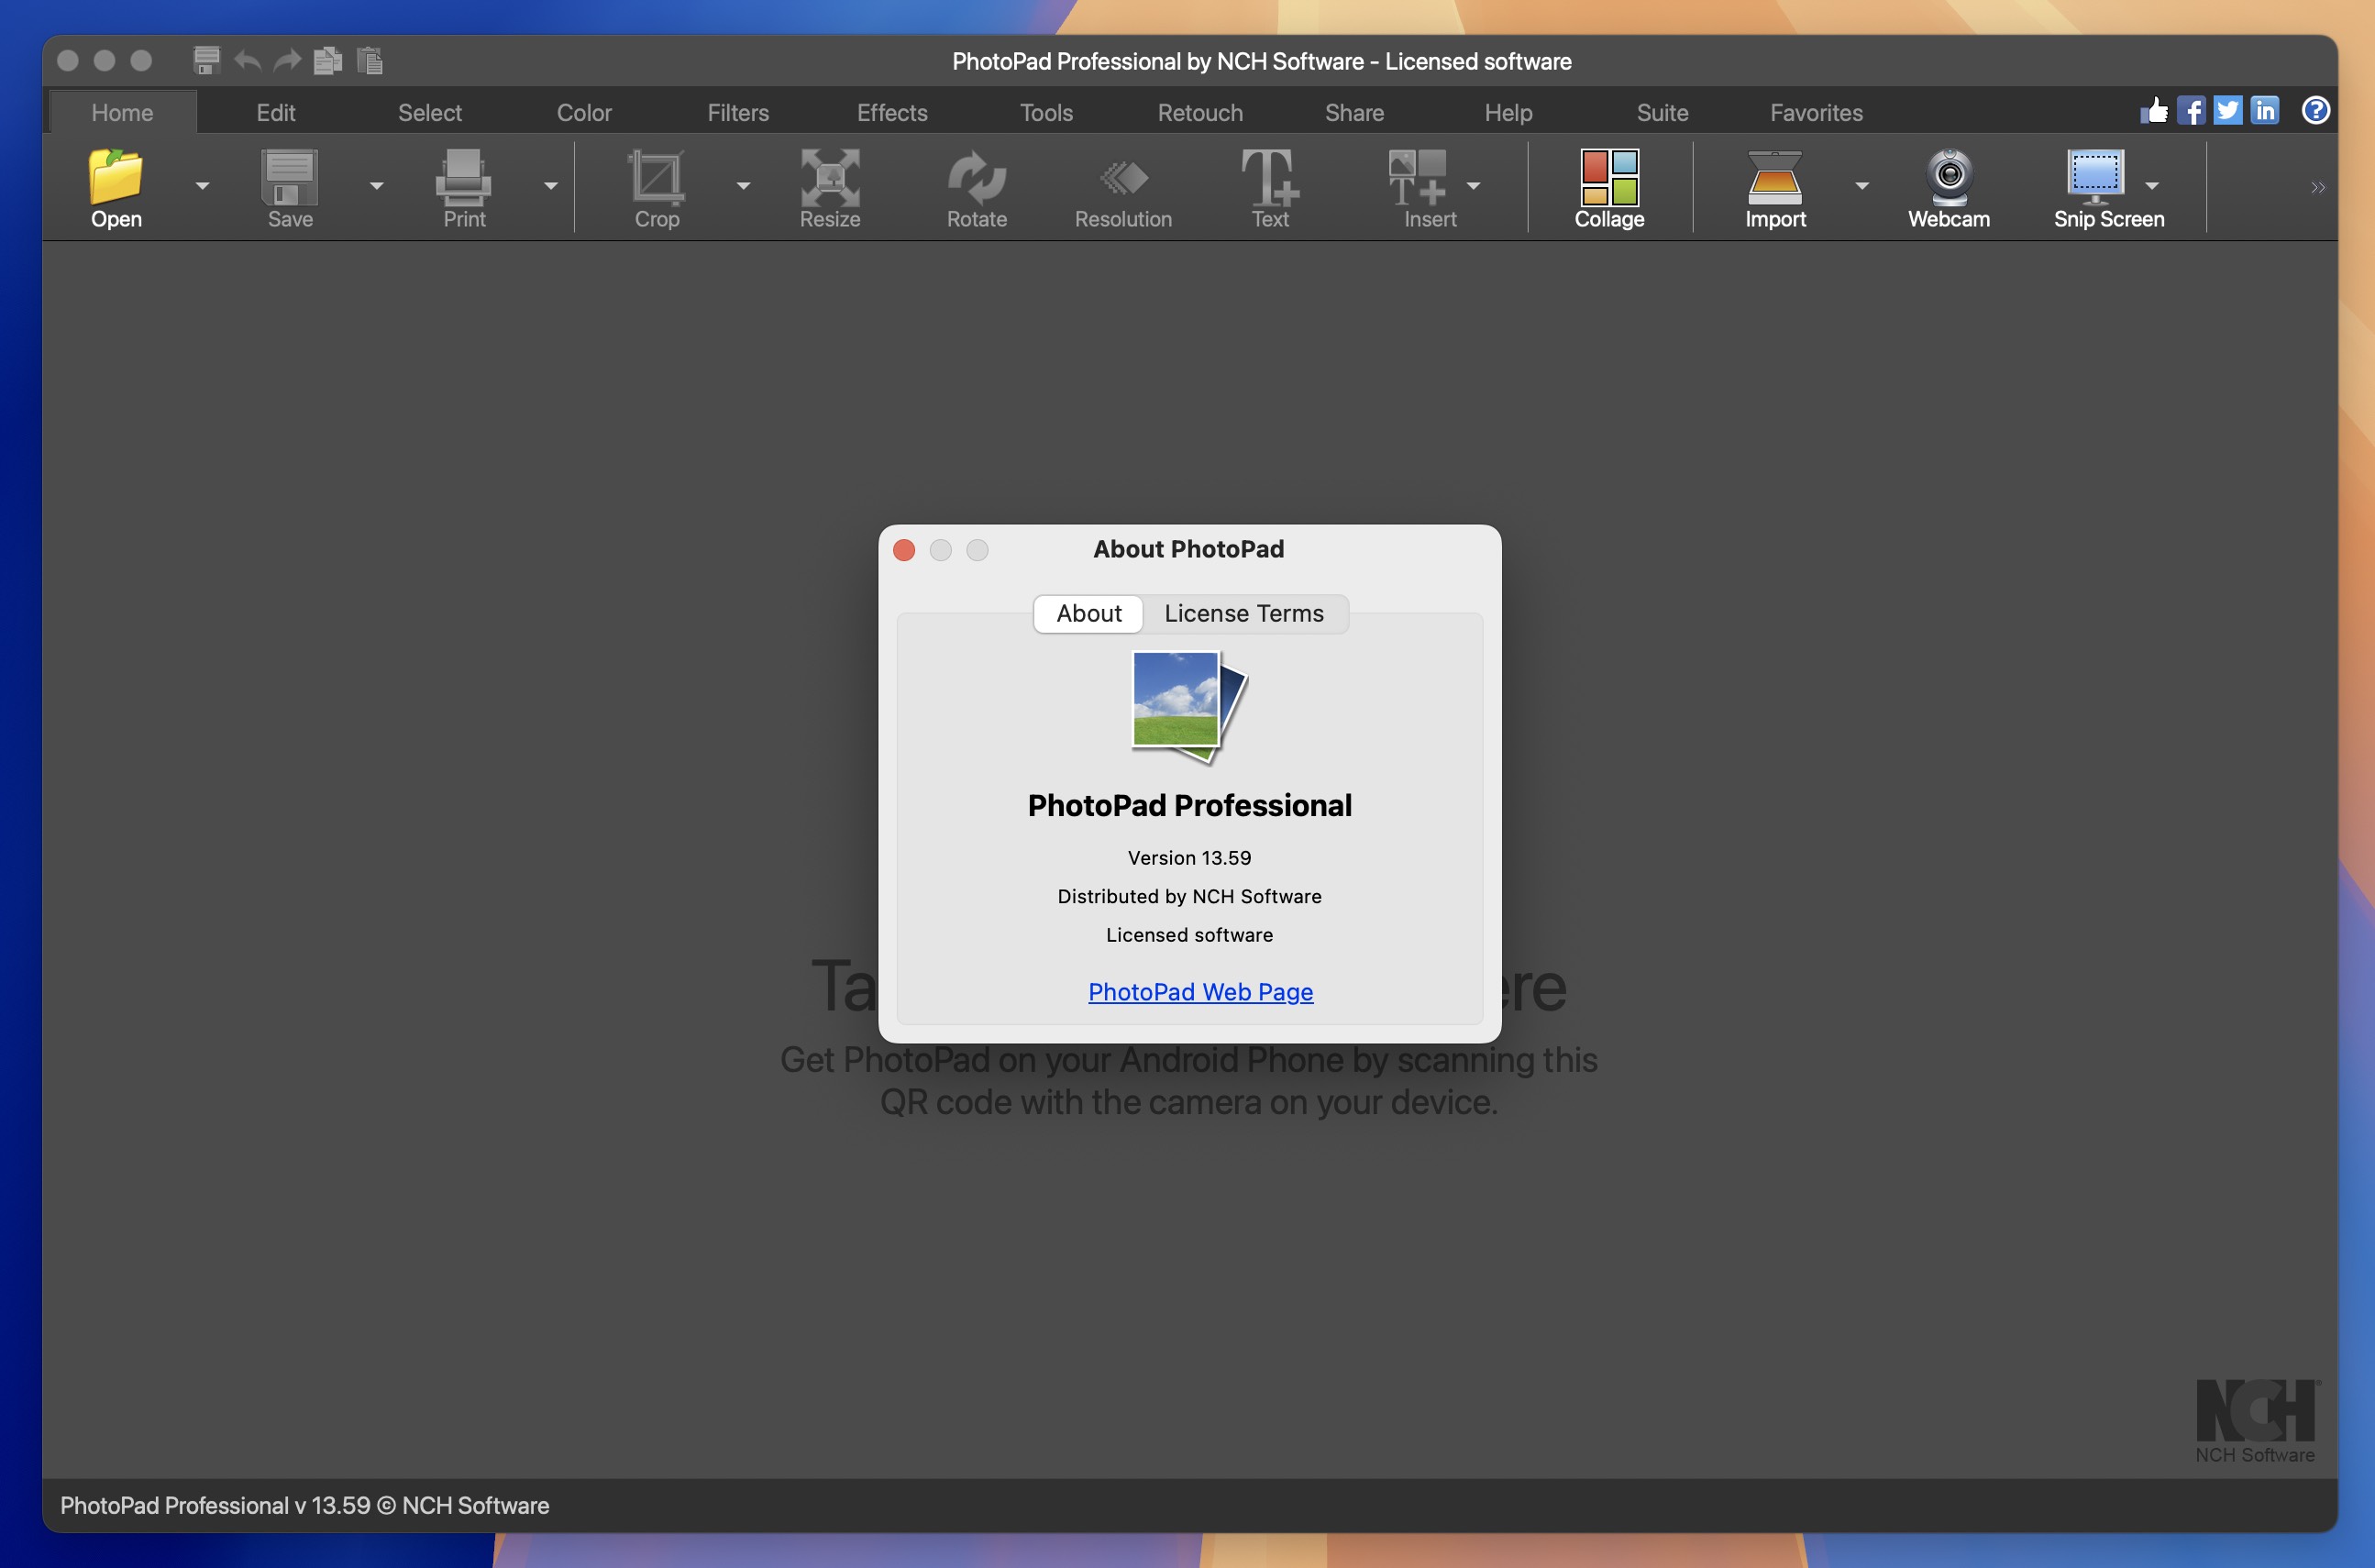Open the Tools ribbon tab

pyautogui.click(x=1046, y=112)
